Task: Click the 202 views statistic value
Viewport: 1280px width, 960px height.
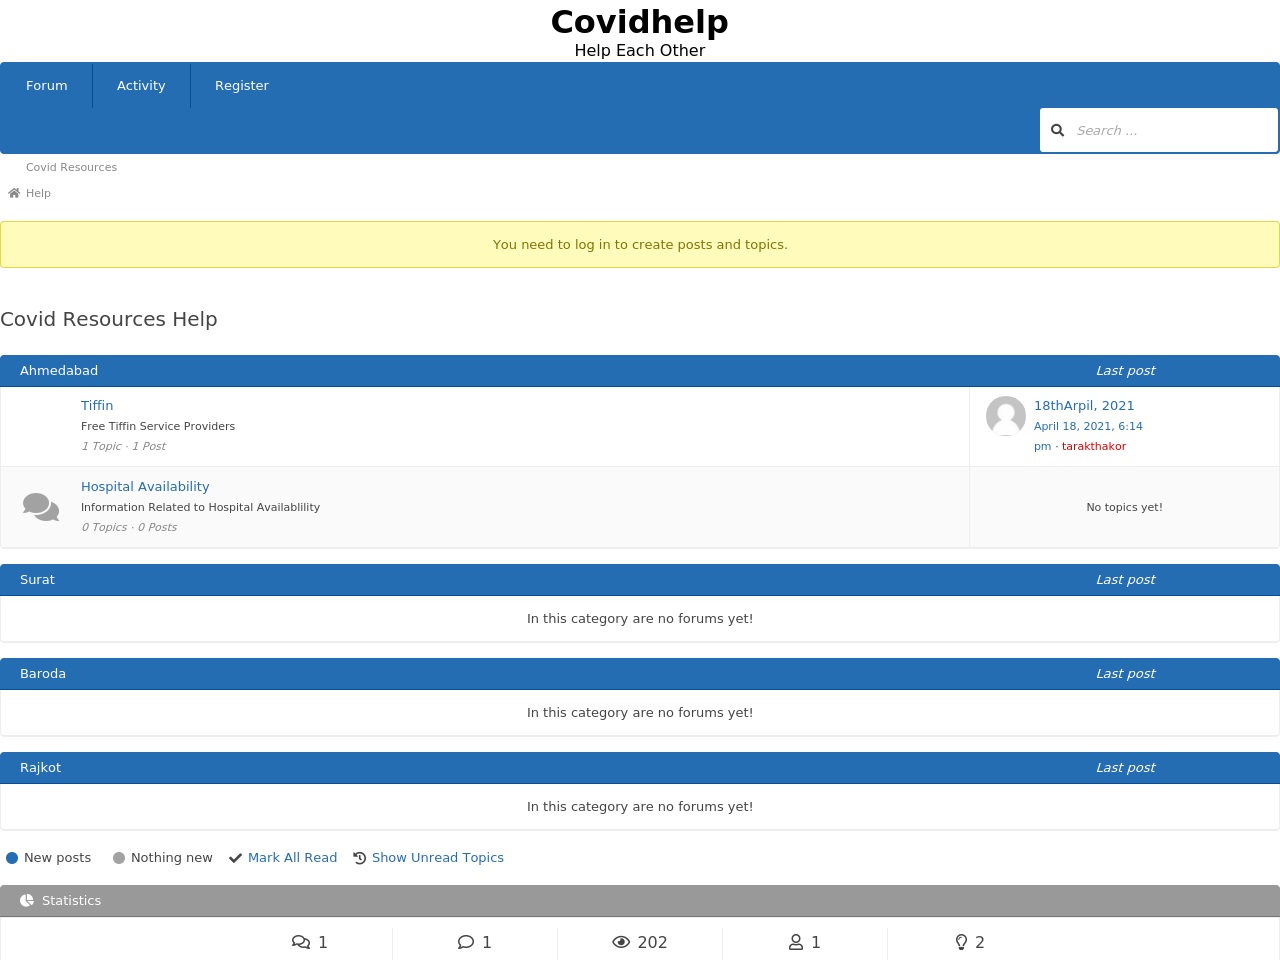Action: pos(652,942)
